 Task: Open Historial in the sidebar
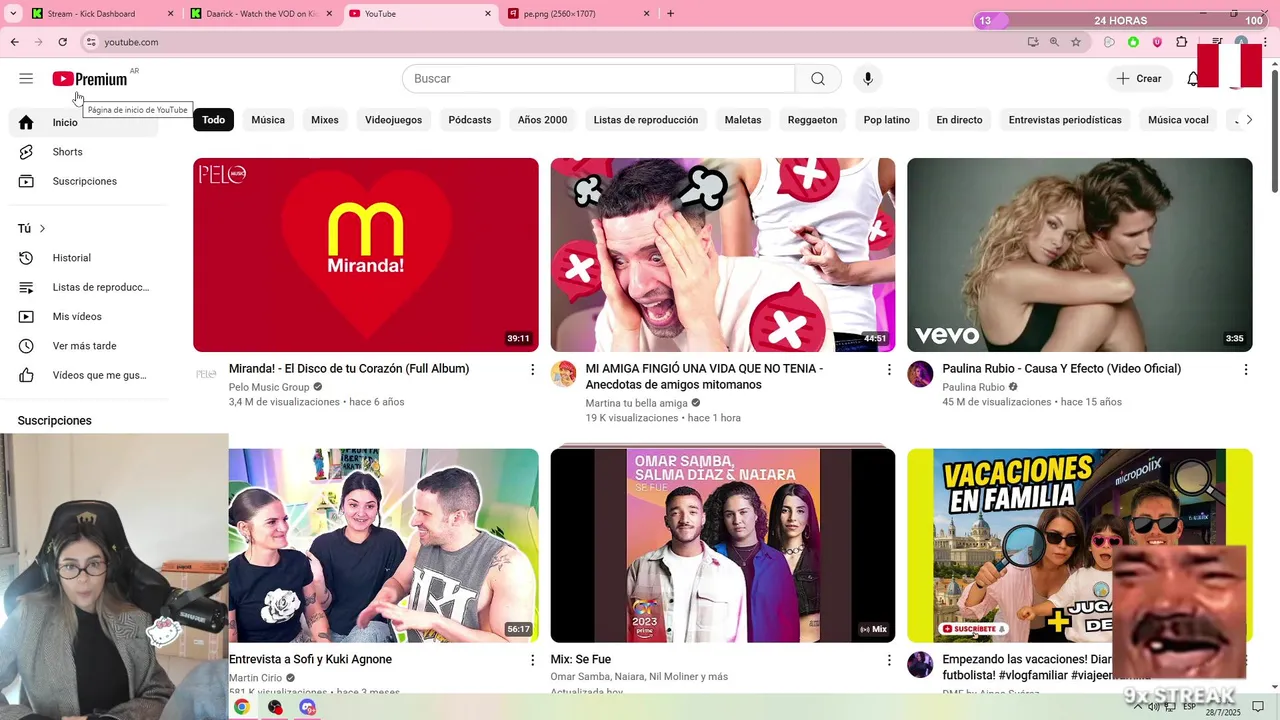pos(84,258)
